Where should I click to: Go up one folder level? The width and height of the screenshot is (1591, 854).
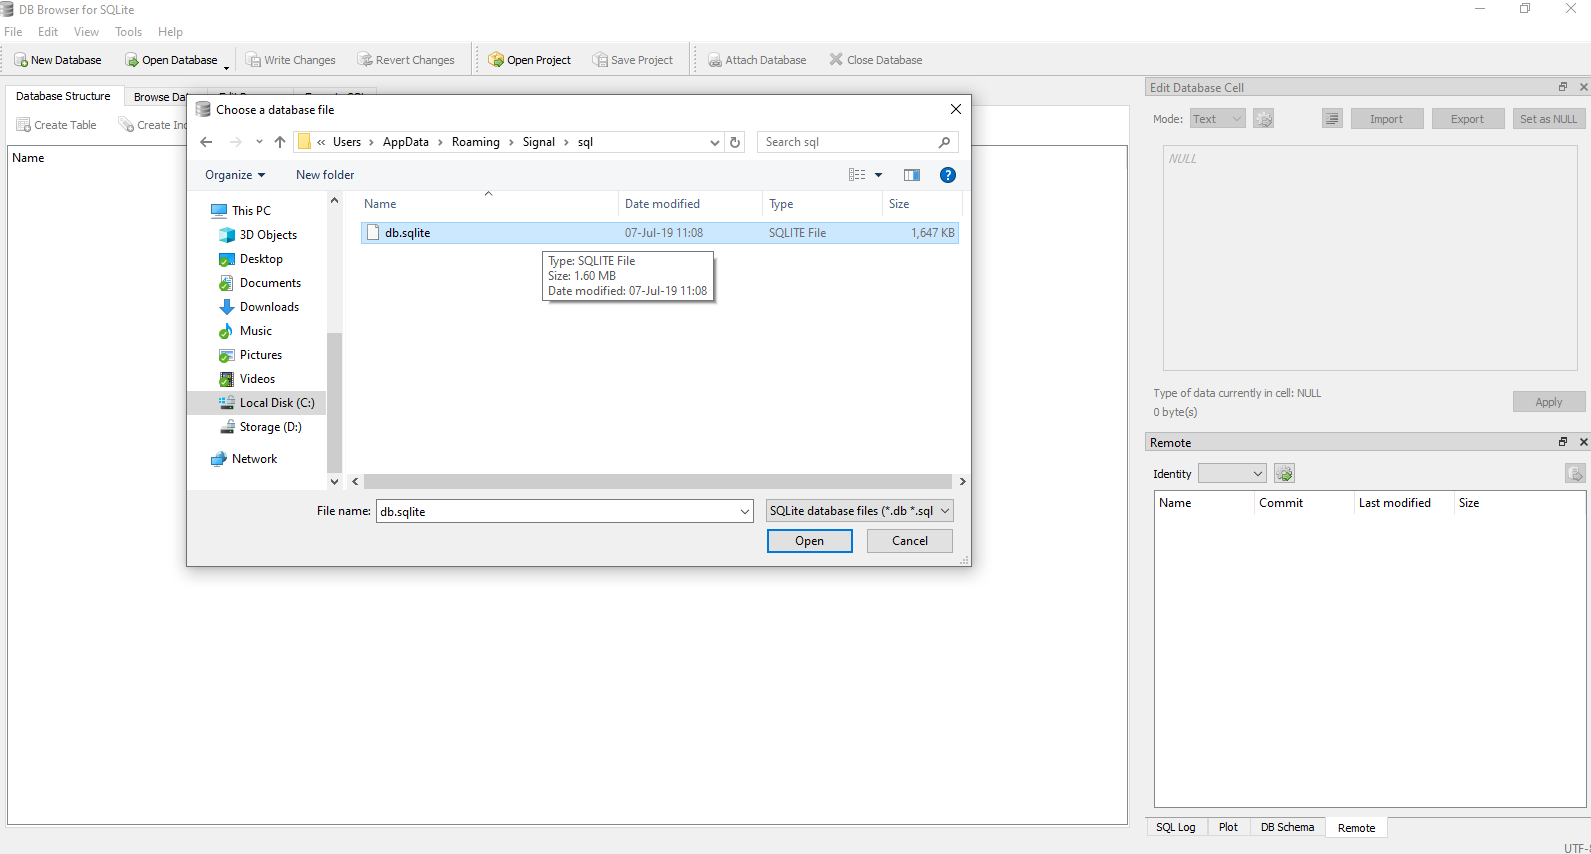pyautogui.click(x=280, y=142)
